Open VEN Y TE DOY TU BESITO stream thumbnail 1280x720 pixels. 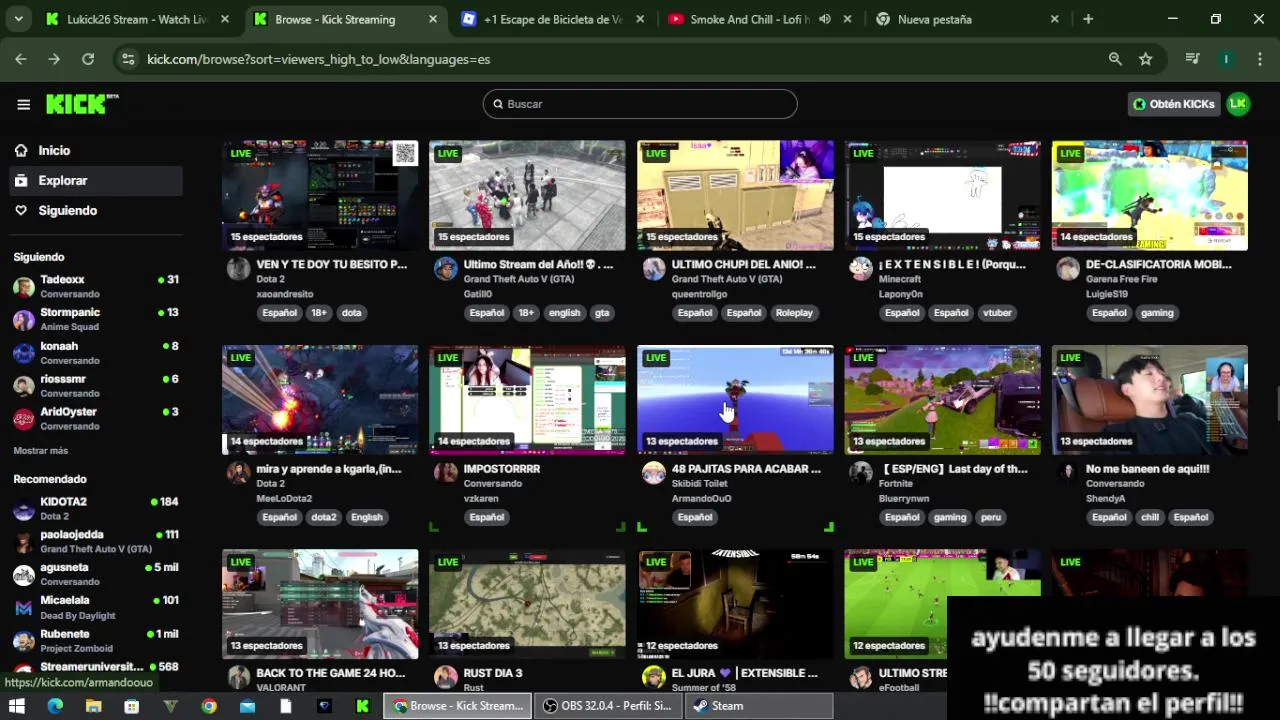coord(320,195)
